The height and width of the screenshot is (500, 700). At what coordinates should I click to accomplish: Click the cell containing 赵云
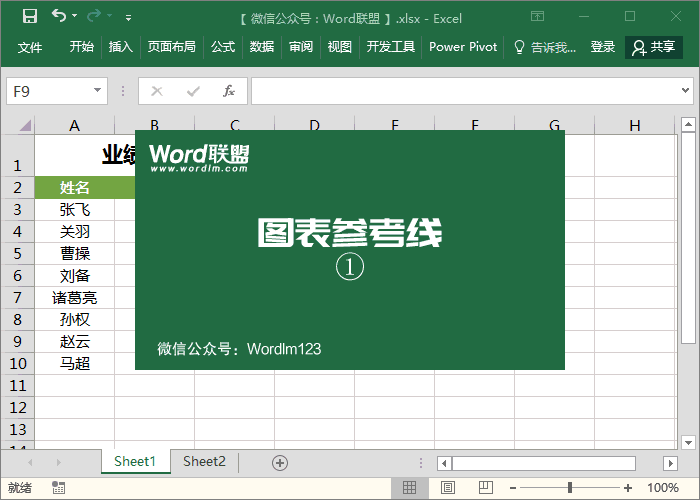pos(75,342)
